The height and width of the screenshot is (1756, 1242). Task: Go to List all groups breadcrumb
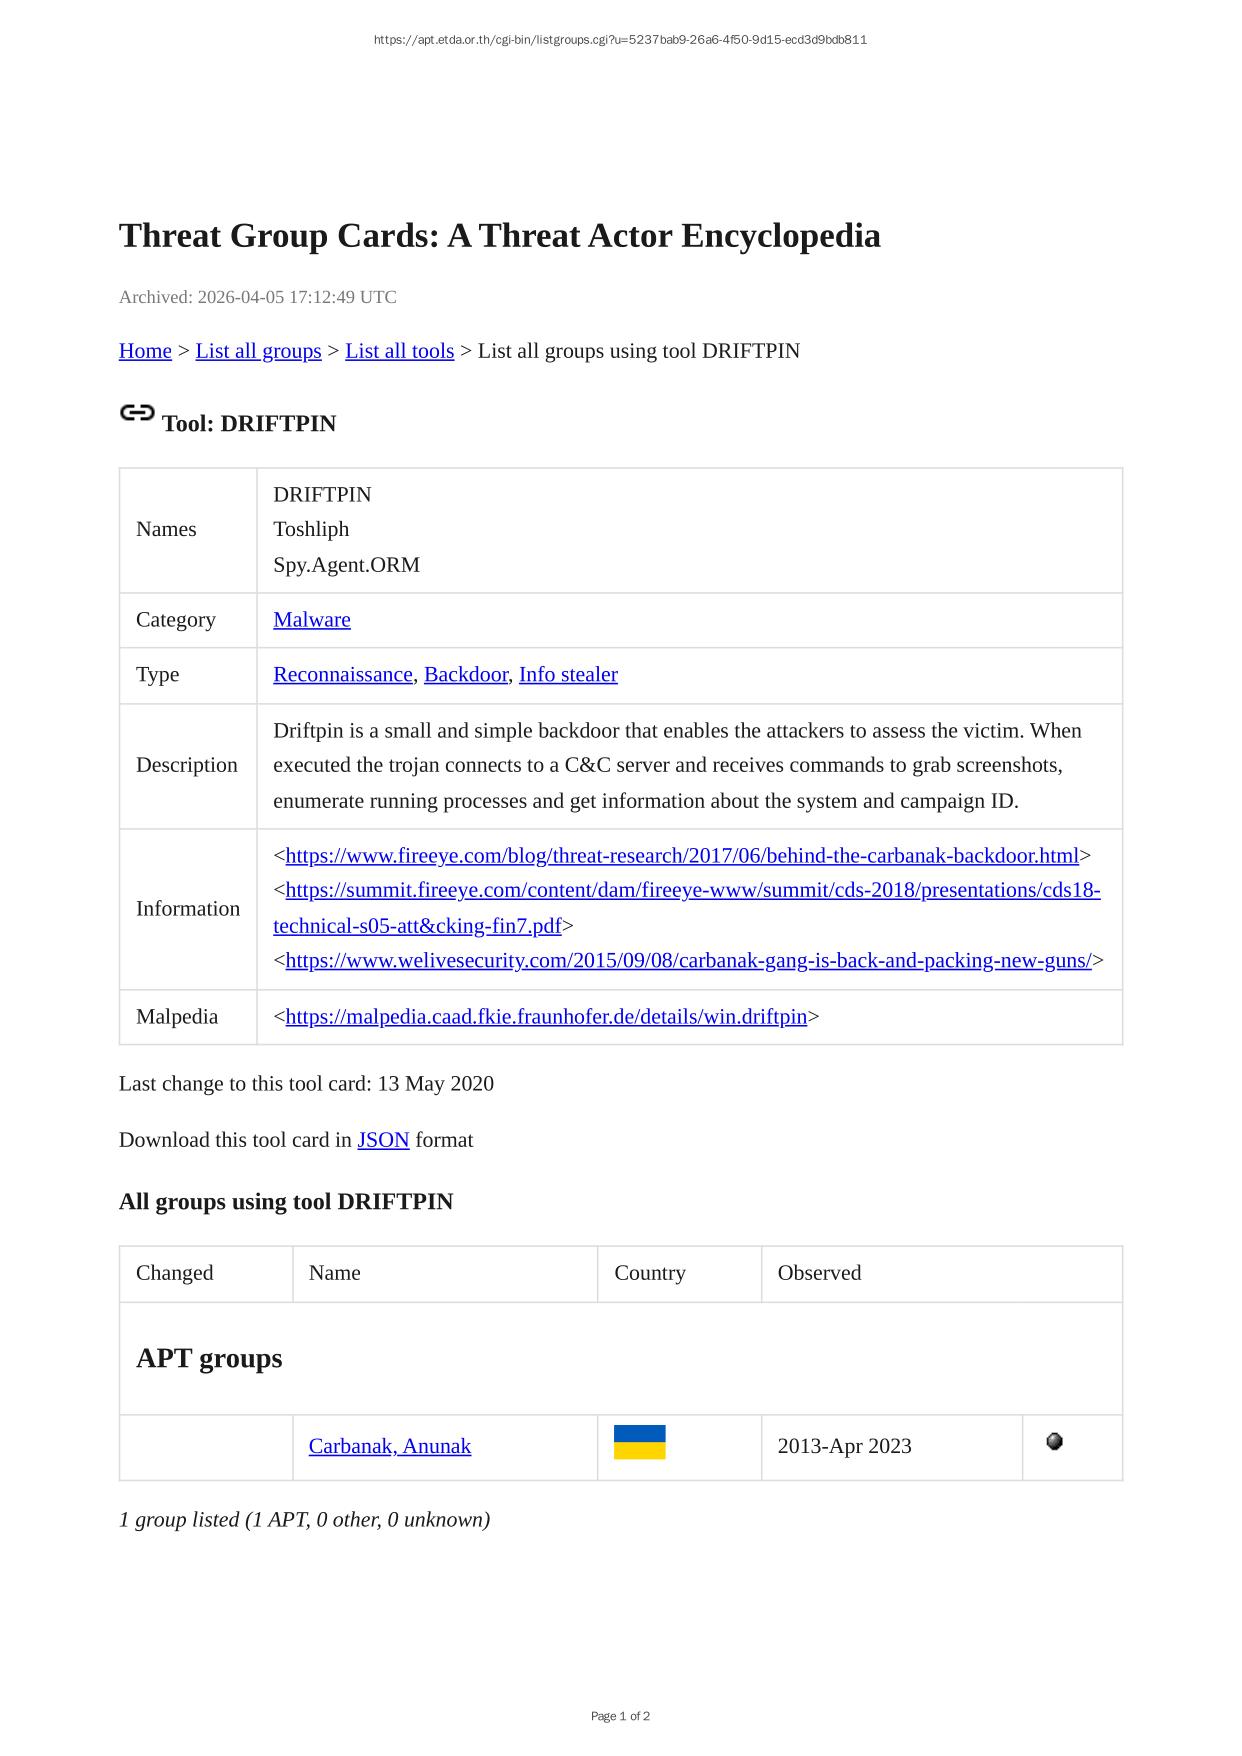tap(258, 351)
